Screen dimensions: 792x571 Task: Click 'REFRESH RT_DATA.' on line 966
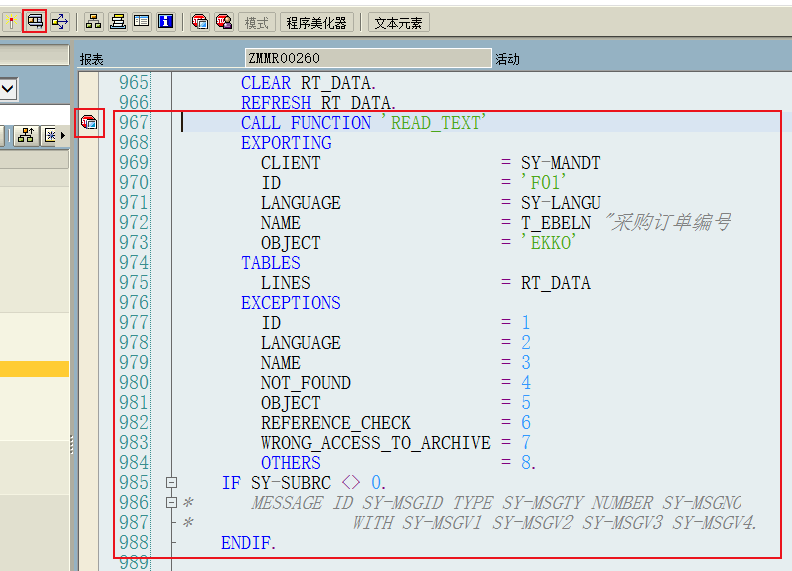[318, 103]
